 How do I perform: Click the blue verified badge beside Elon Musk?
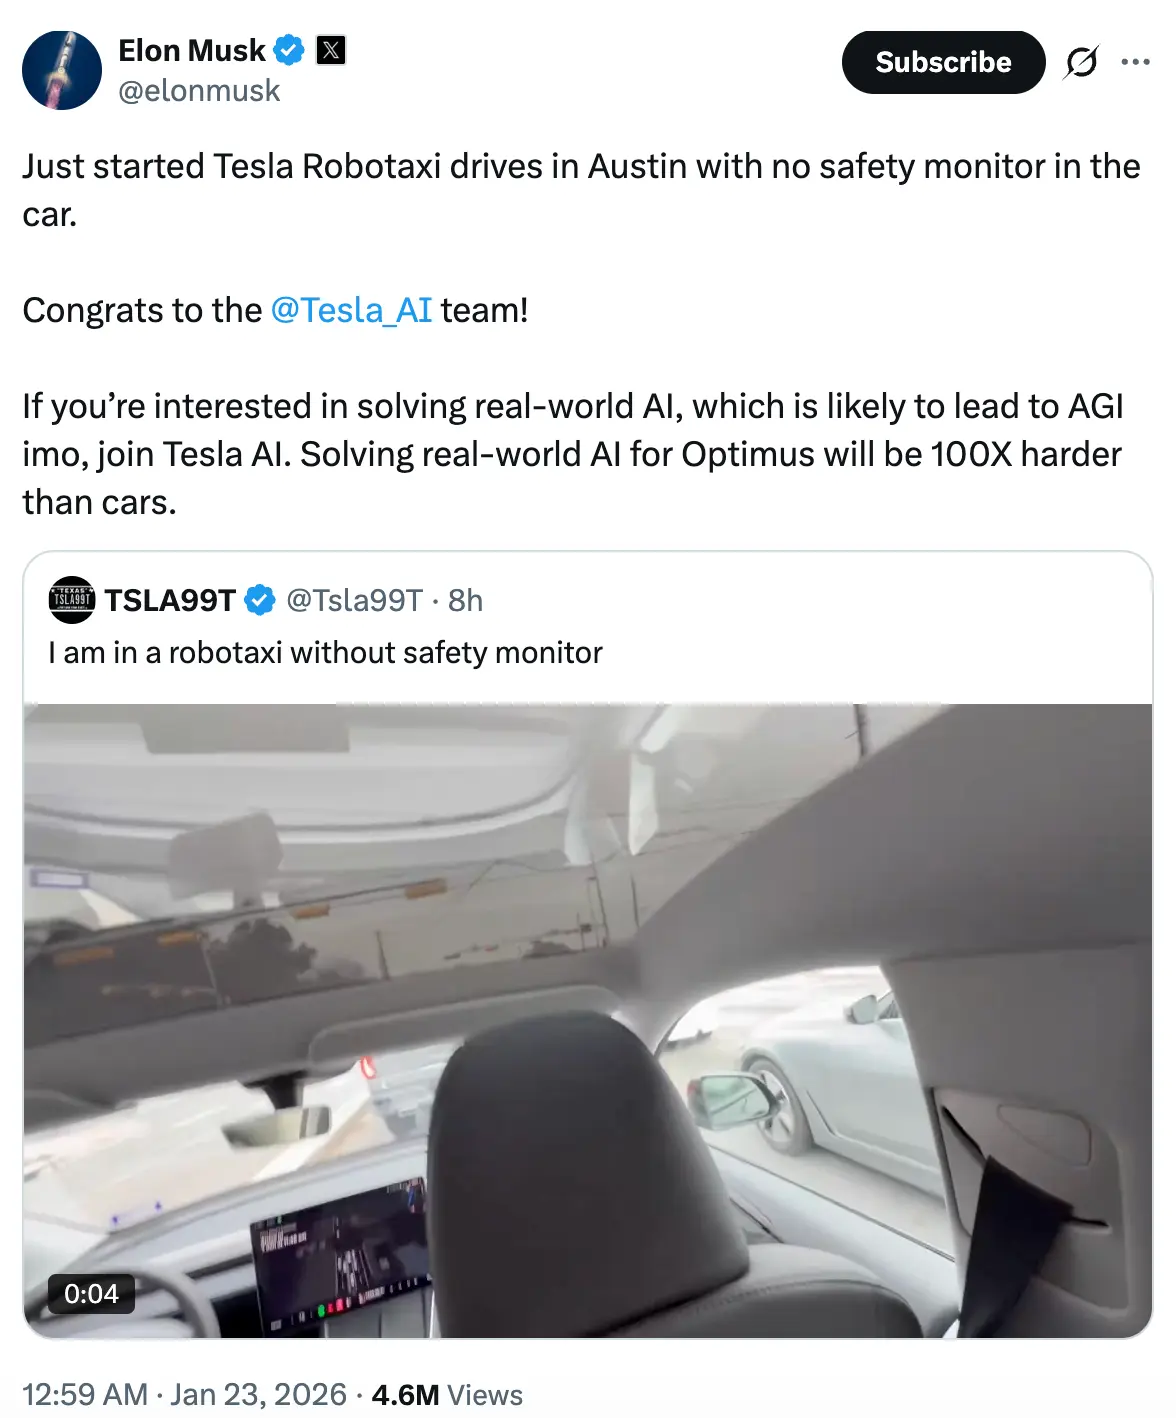coord(289,50)
